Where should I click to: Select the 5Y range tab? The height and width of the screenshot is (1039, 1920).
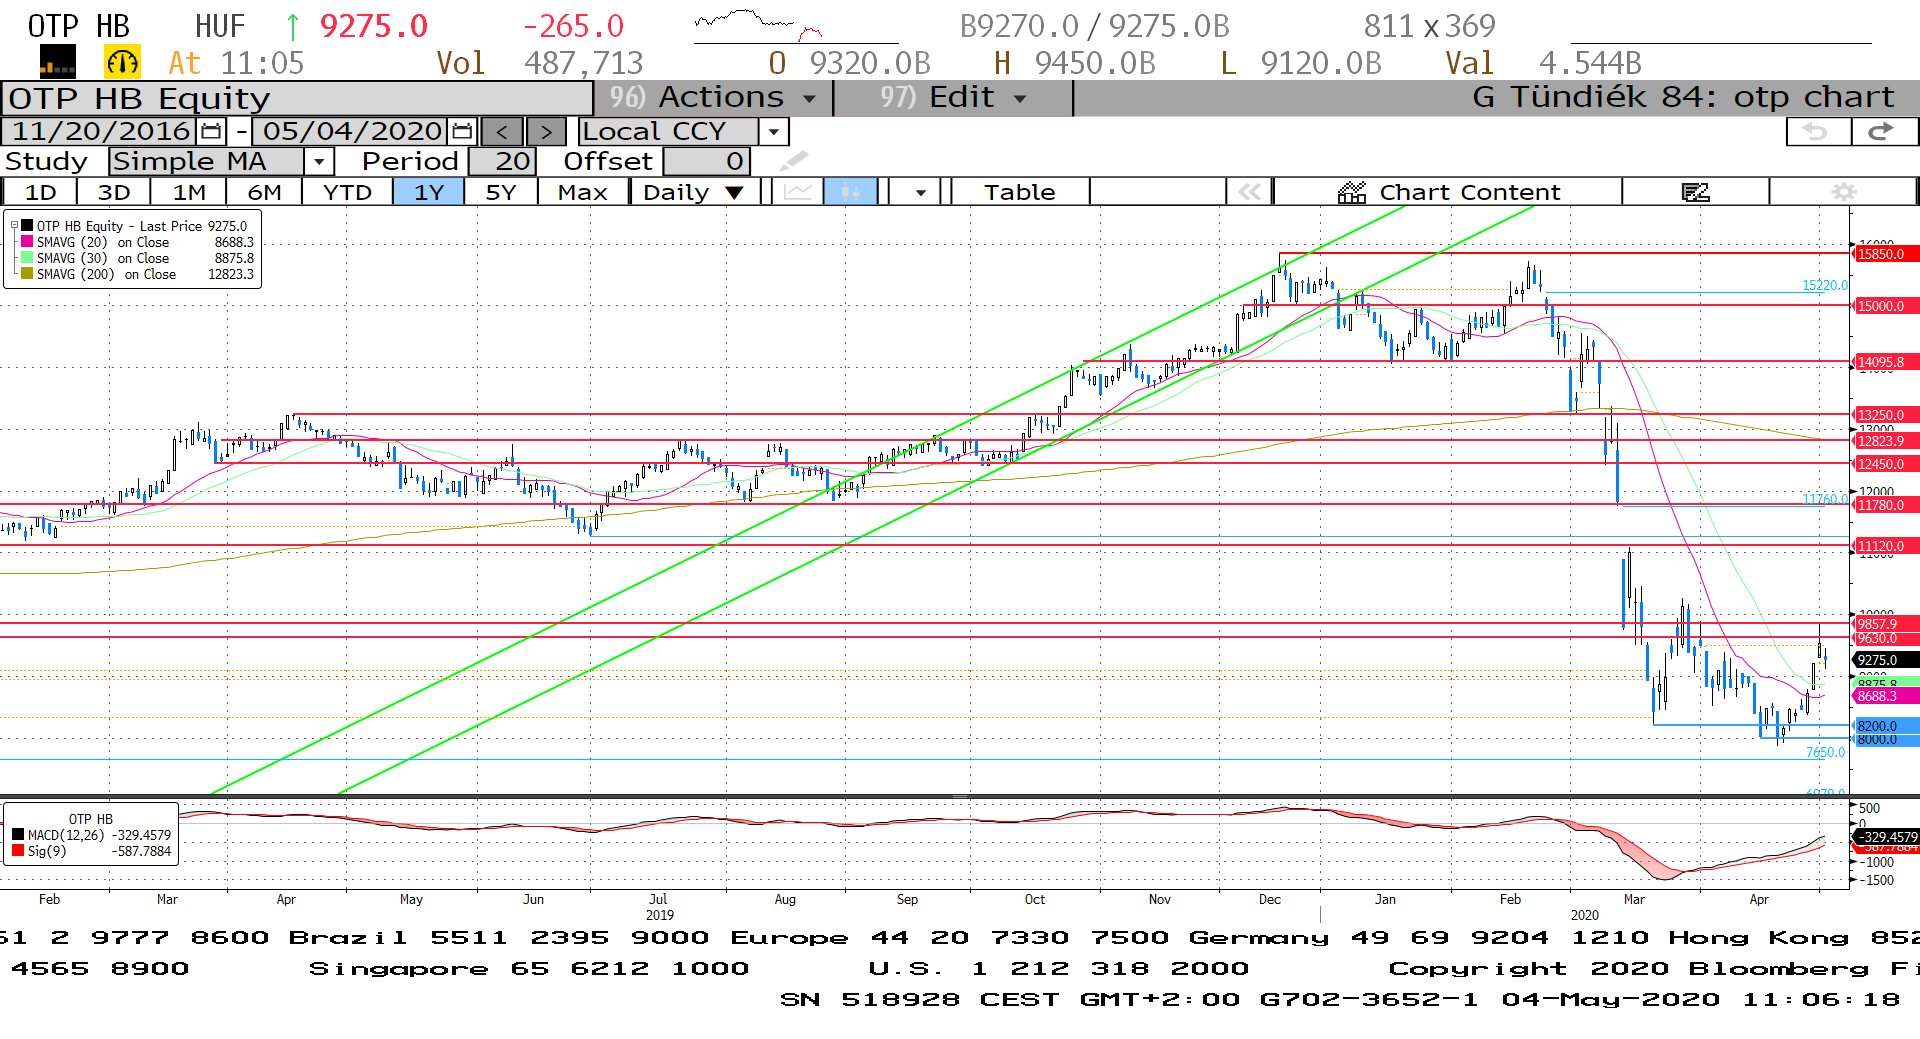(x=500, y=192)
